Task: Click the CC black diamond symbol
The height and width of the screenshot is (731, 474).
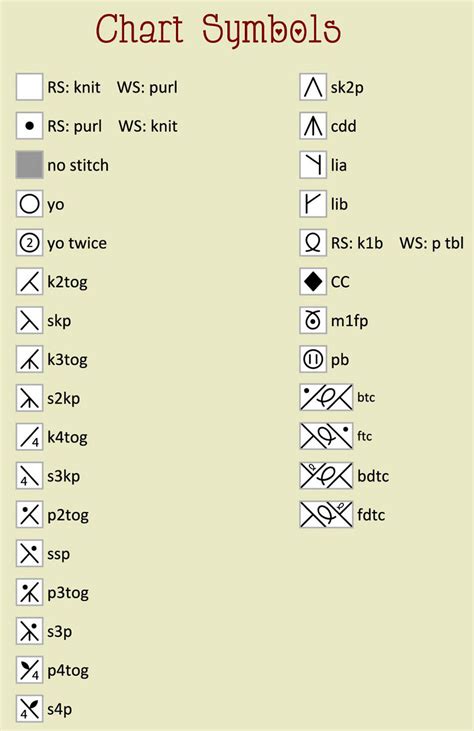Action: point(313,282)
